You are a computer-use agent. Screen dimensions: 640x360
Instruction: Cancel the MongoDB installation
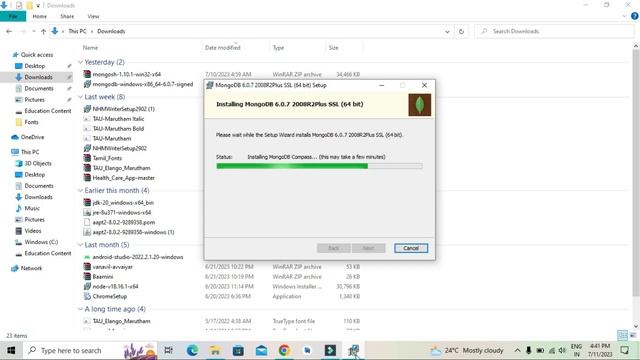(x=411, y=248)
